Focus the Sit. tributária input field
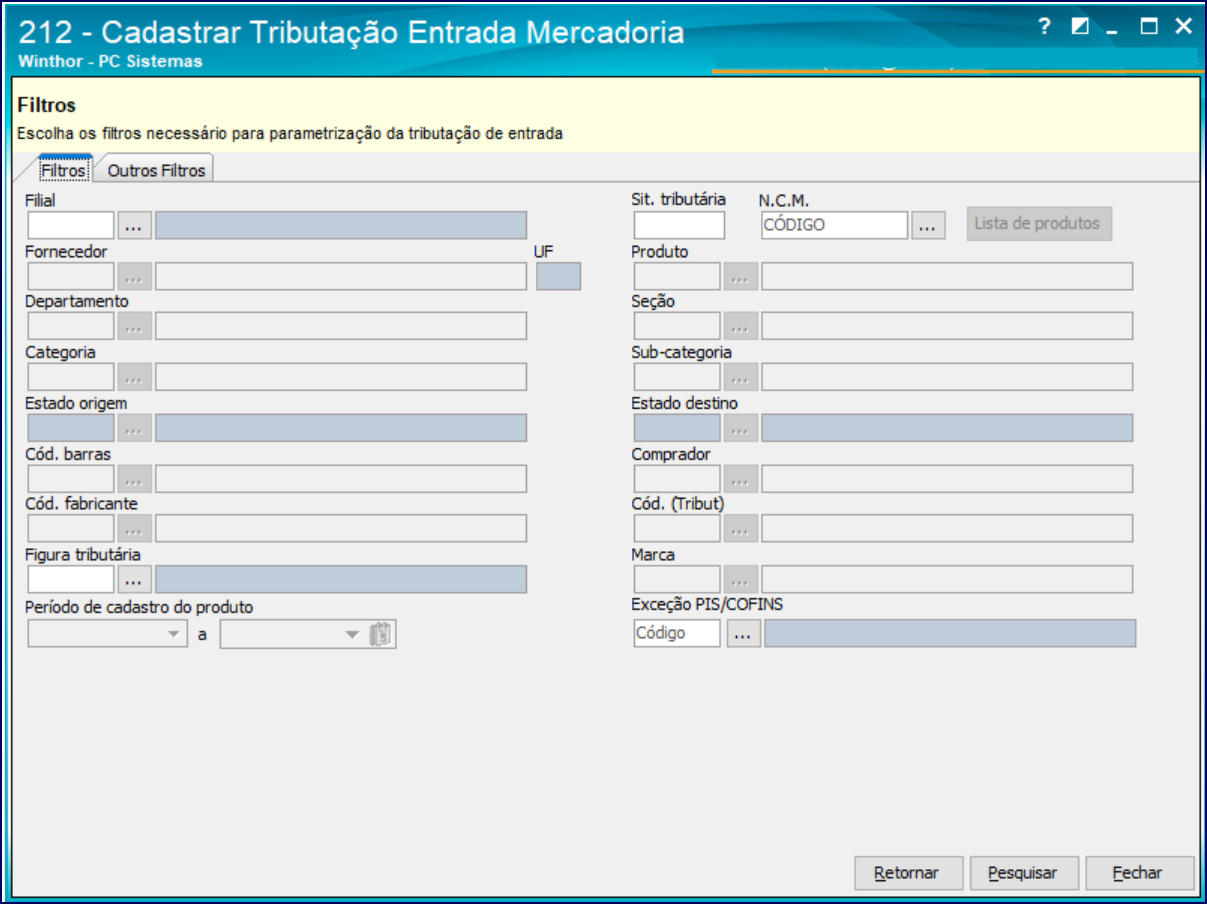Viewport: 1207px width, 904px height. point(679,226)
